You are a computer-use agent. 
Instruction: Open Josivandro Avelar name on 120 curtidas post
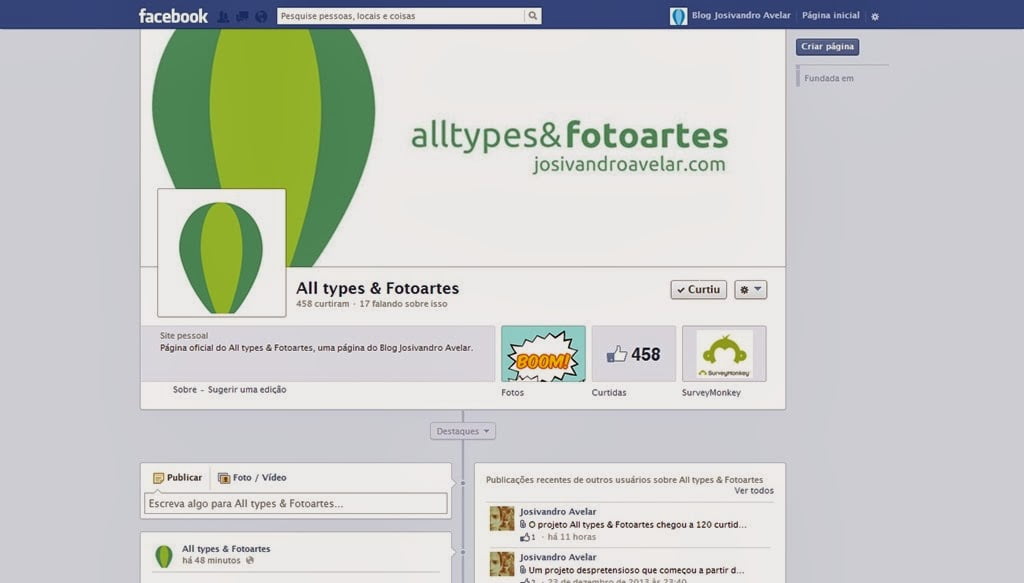pyautogui.click(x=558, y=512)
